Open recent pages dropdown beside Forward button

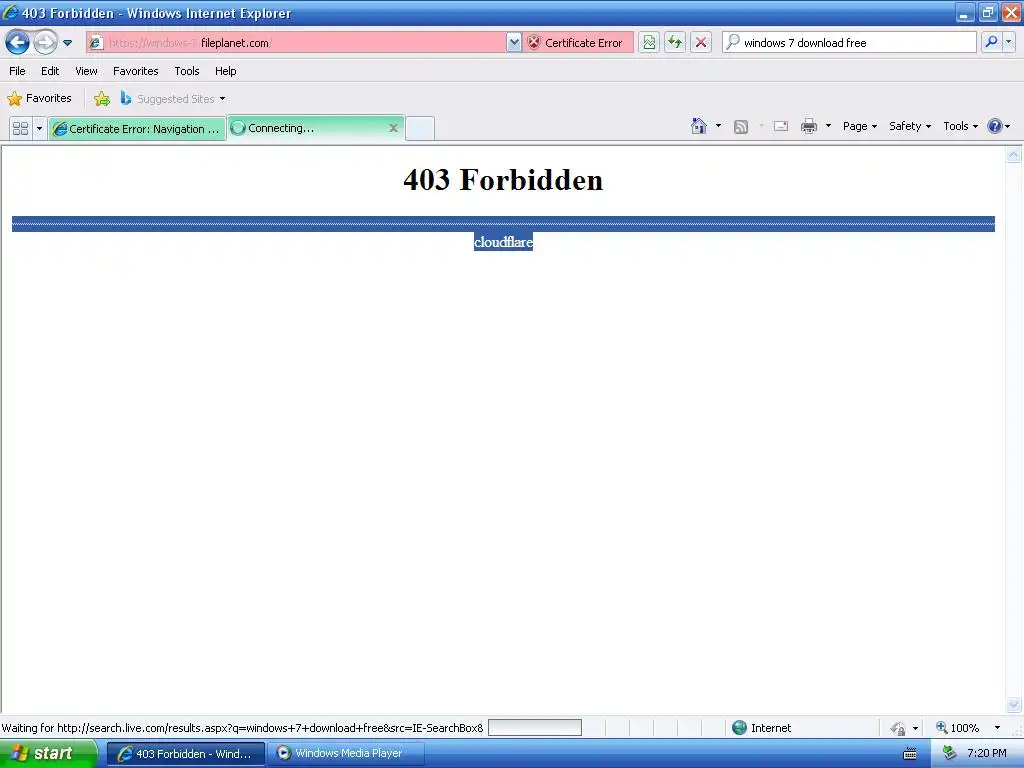click(x=67, y=43)
